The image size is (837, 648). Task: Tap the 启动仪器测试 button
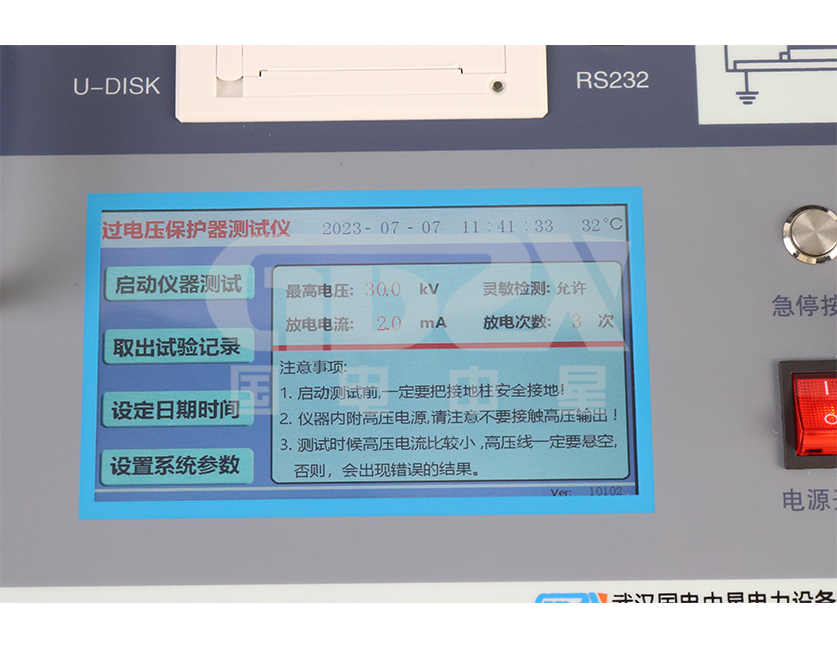point(178,284)
